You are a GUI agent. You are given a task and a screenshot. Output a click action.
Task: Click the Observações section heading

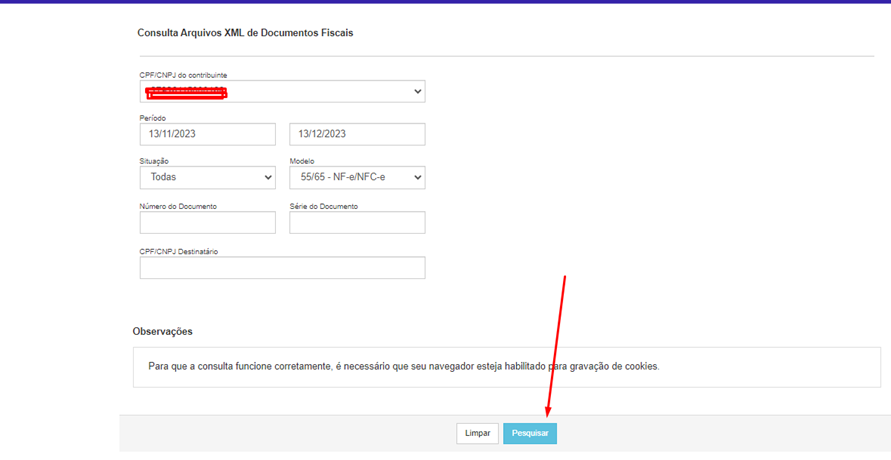coord(162,331)
